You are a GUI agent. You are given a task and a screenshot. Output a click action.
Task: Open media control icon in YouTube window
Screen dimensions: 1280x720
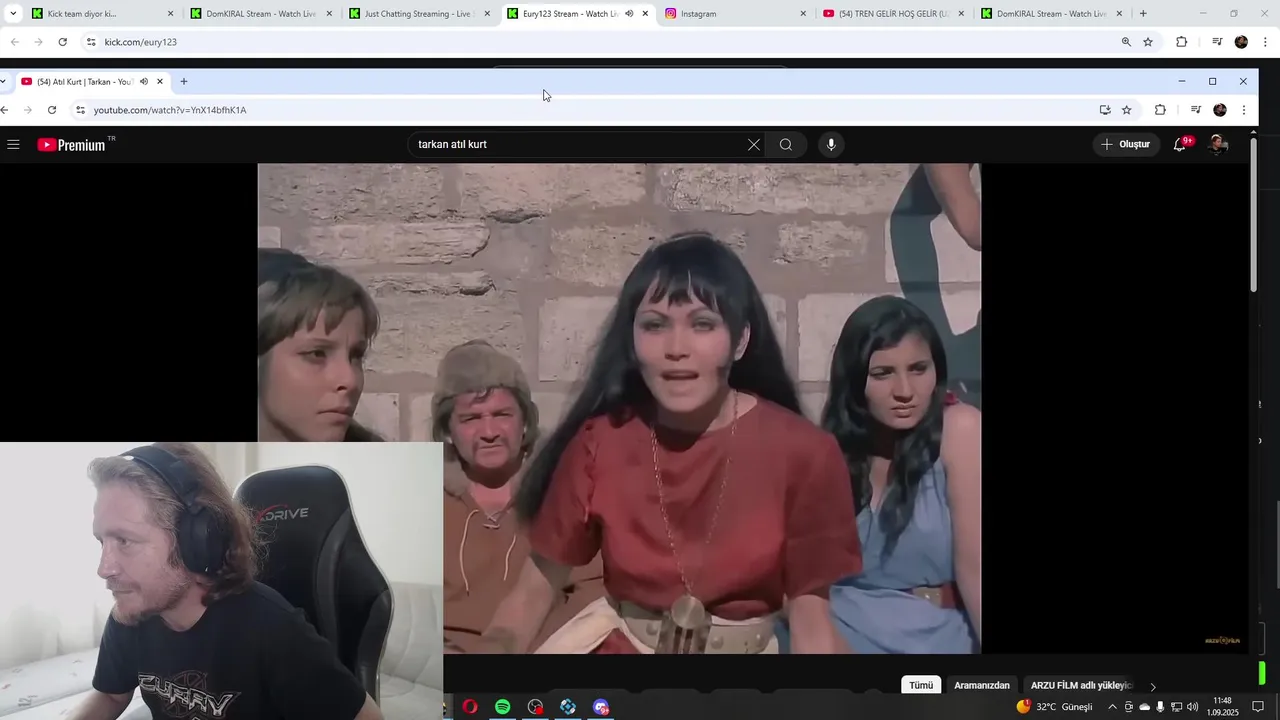pyautogui.click(x=1195, y=110)
